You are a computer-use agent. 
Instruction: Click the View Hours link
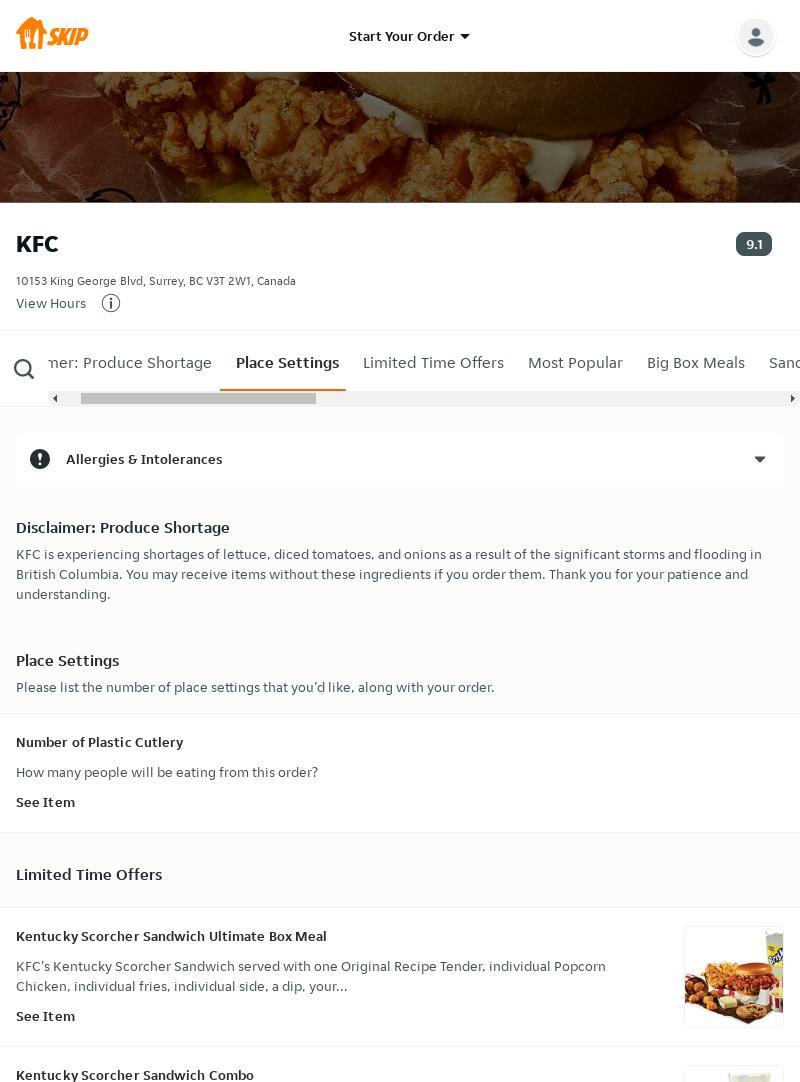pos(51,303)
